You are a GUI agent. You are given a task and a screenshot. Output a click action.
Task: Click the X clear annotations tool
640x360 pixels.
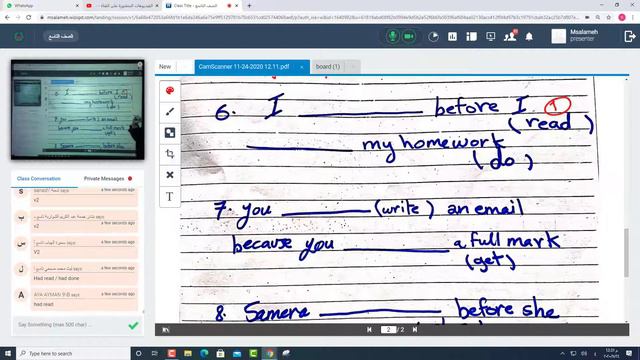pos(170,175)
